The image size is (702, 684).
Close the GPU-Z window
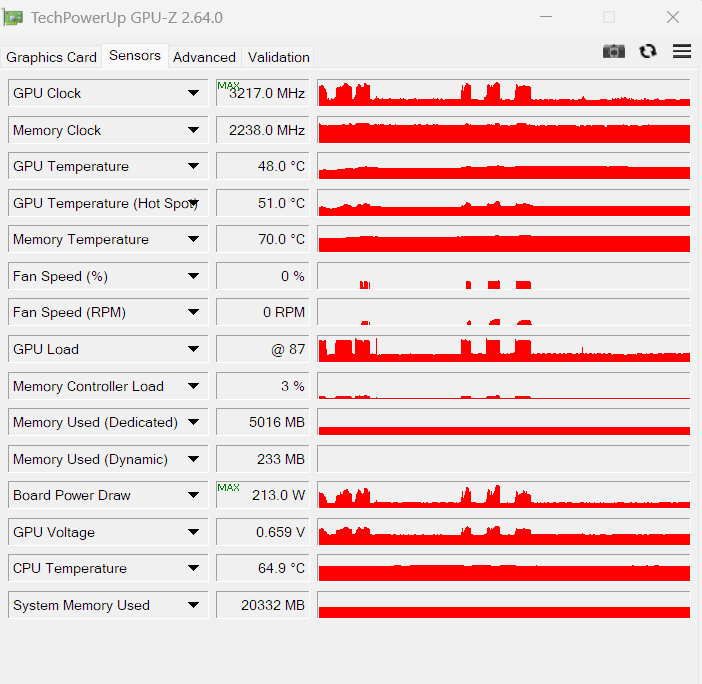tap(672, 17)
